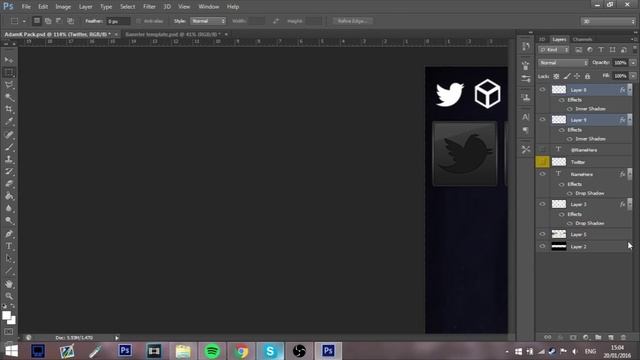This screenshot has height=360, width=640.
Task: Open the tool preset picker arrow
Action: (x=24, y=21)
